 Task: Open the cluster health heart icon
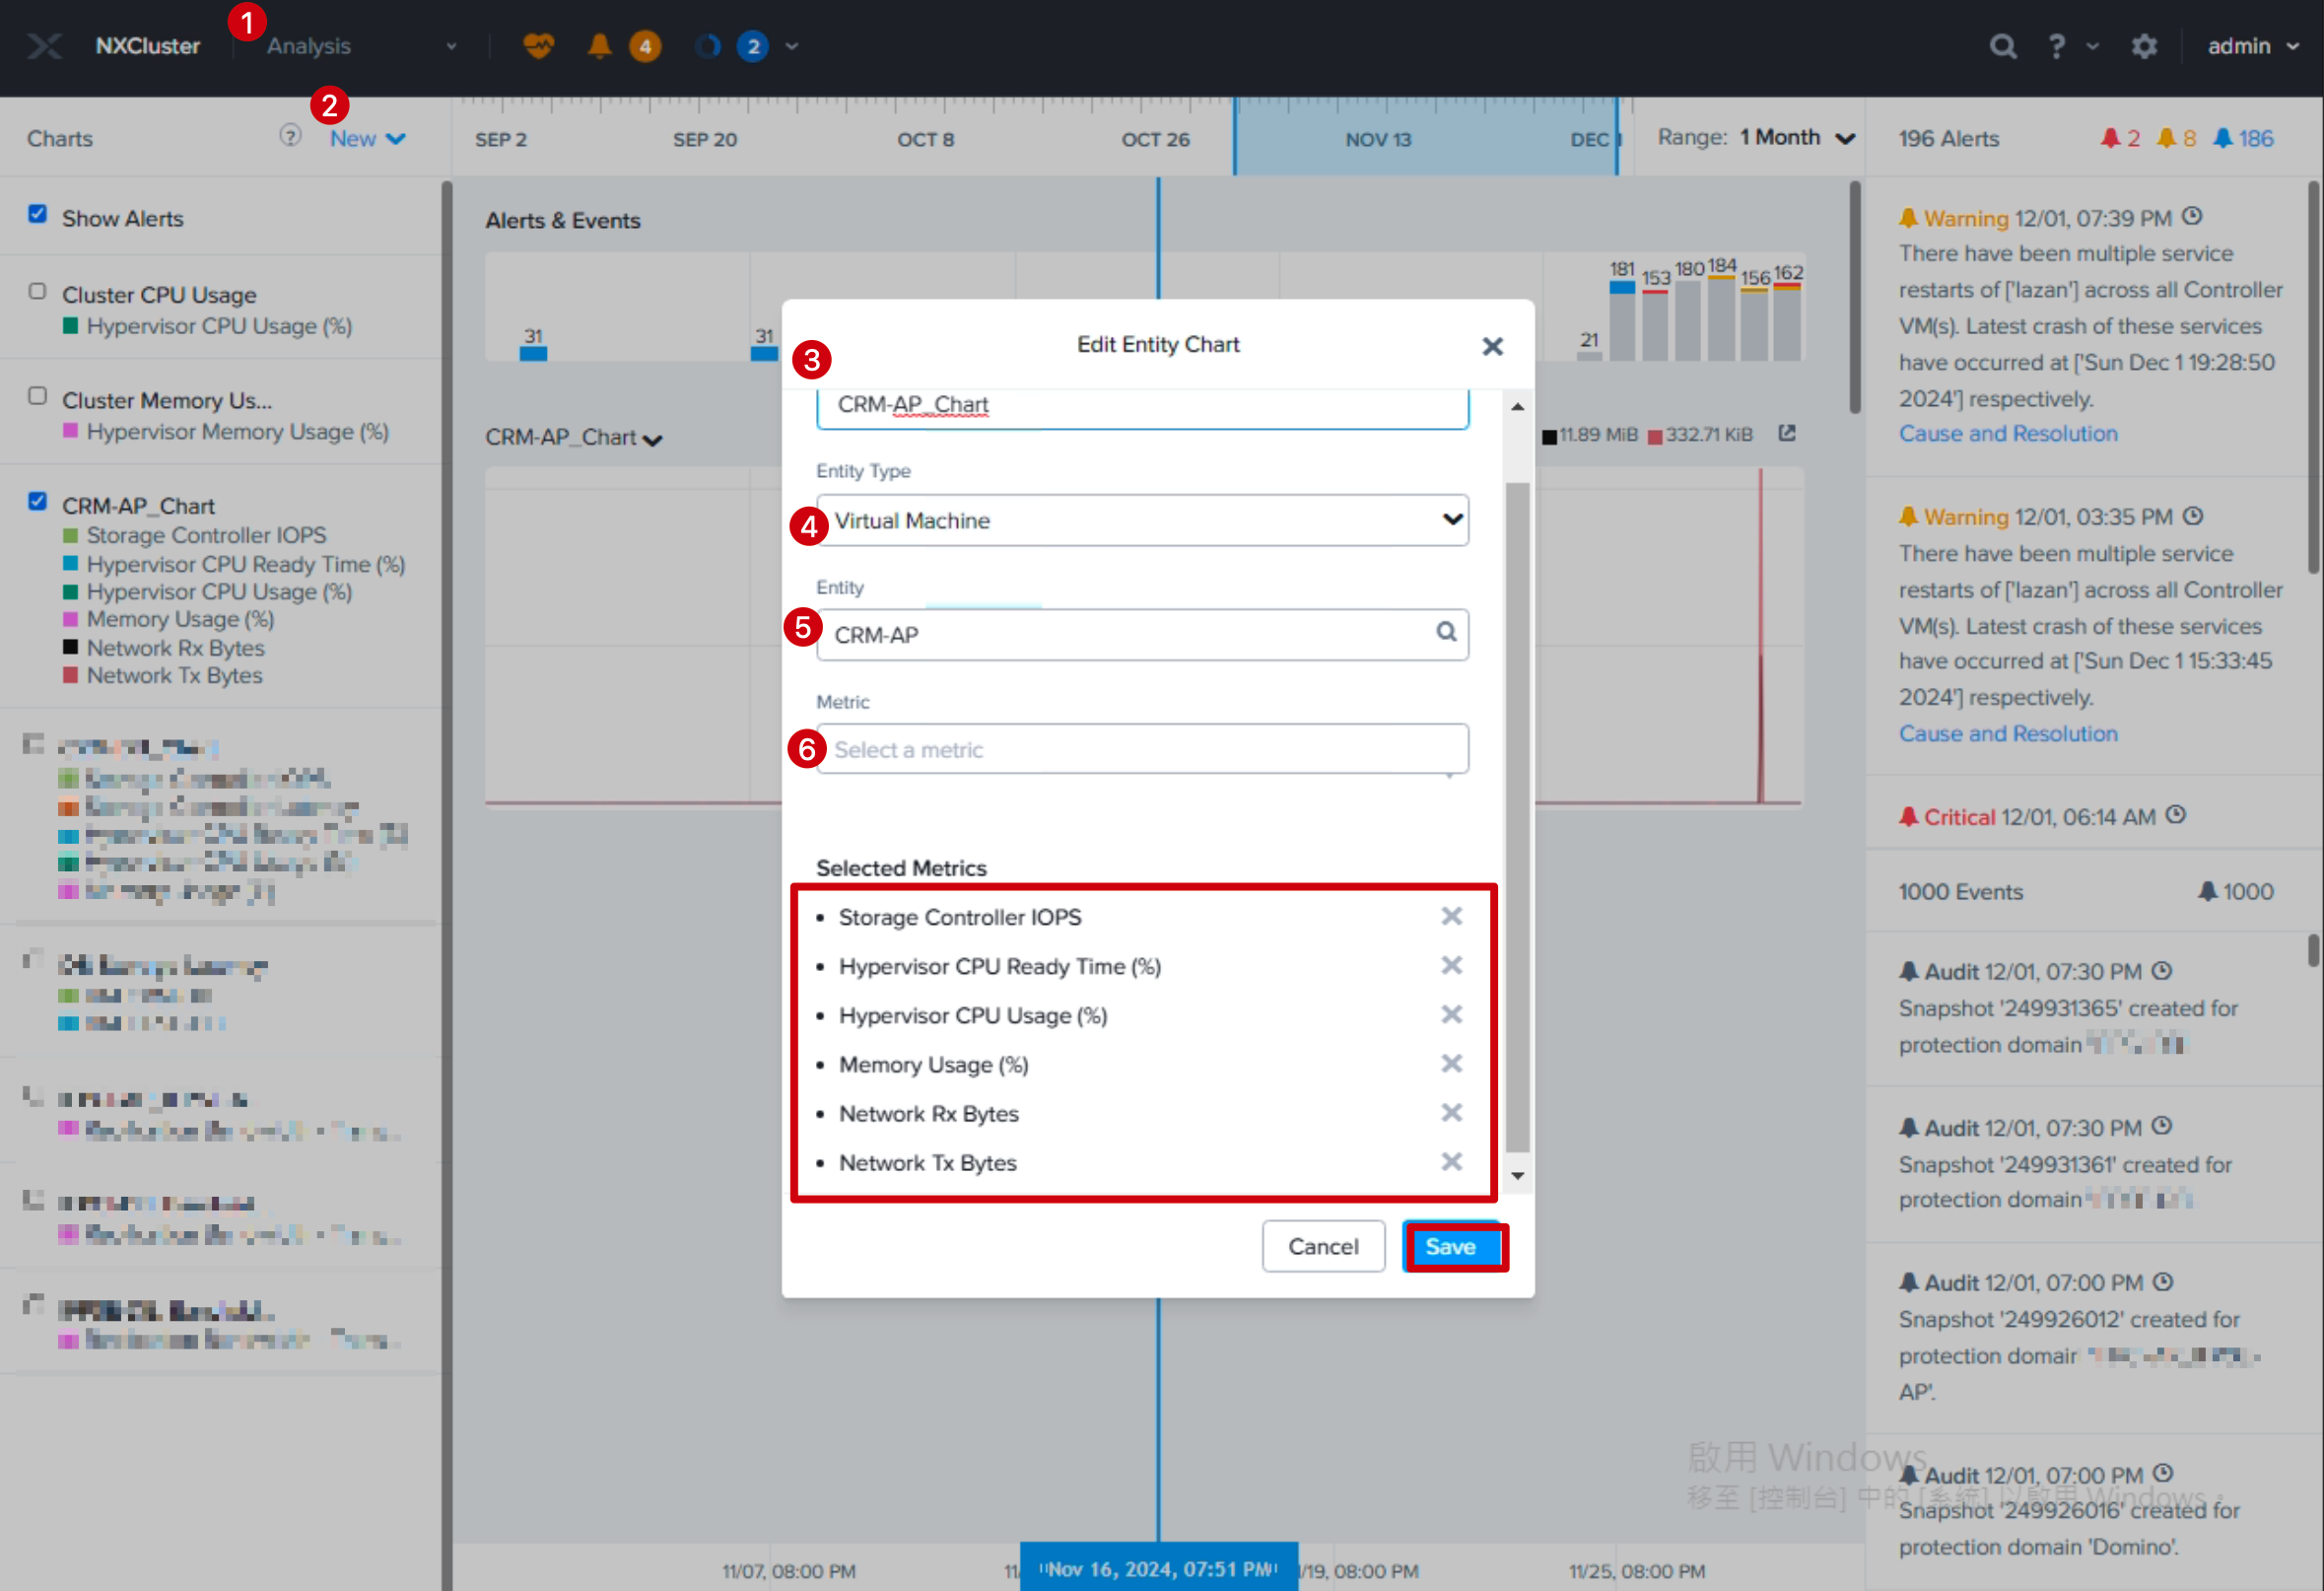tap(538, 46)
